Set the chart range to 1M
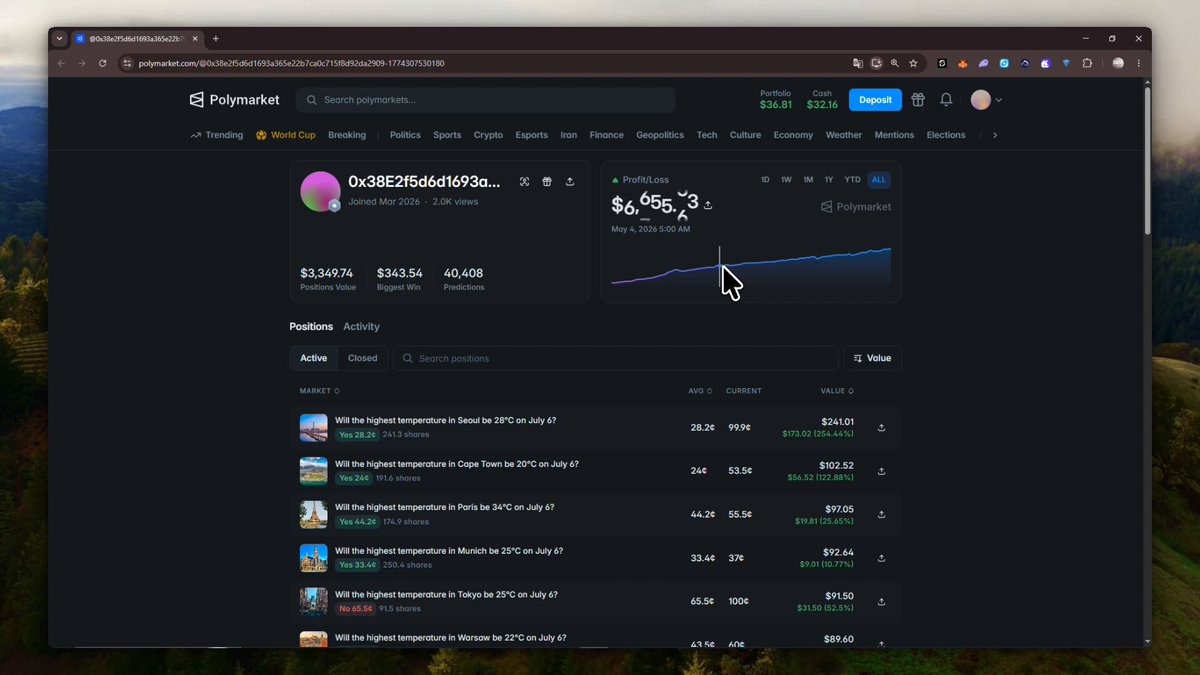 (x=808, y=180)
